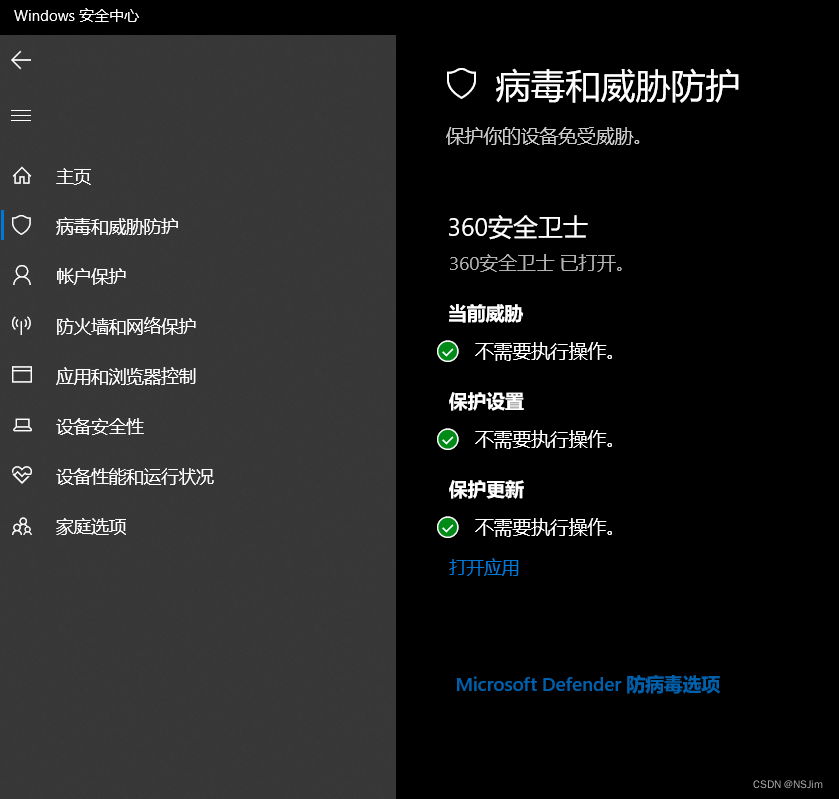
Task: Click the 保护你的设备免受威胁 subtitle
Action: (x=544, y=136)
